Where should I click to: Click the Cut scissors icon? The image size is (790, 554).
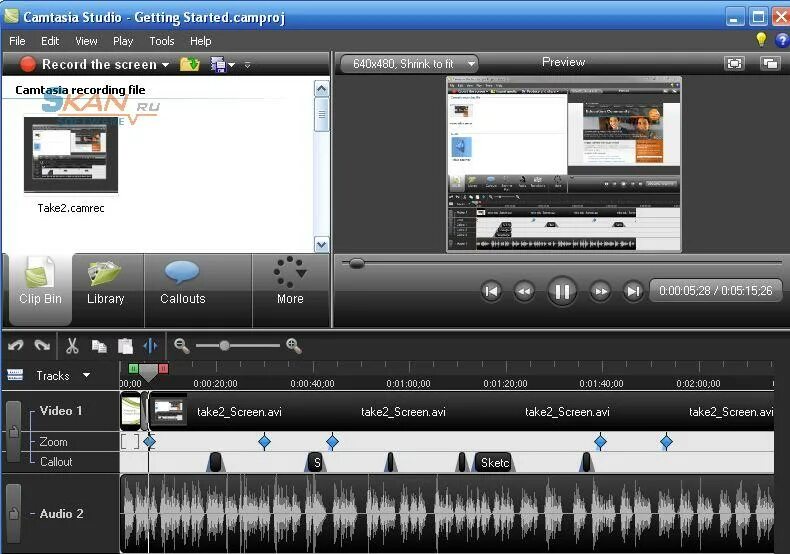[72, 346]
